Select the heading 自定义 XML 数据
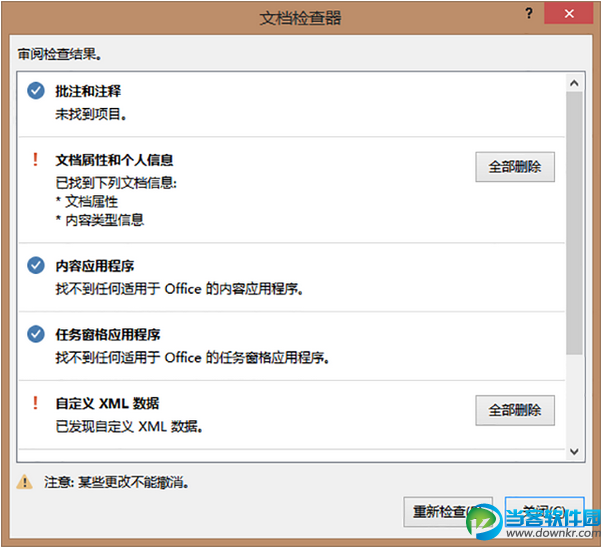This screenshot has height=547, width=602. [x=107, y=403]
